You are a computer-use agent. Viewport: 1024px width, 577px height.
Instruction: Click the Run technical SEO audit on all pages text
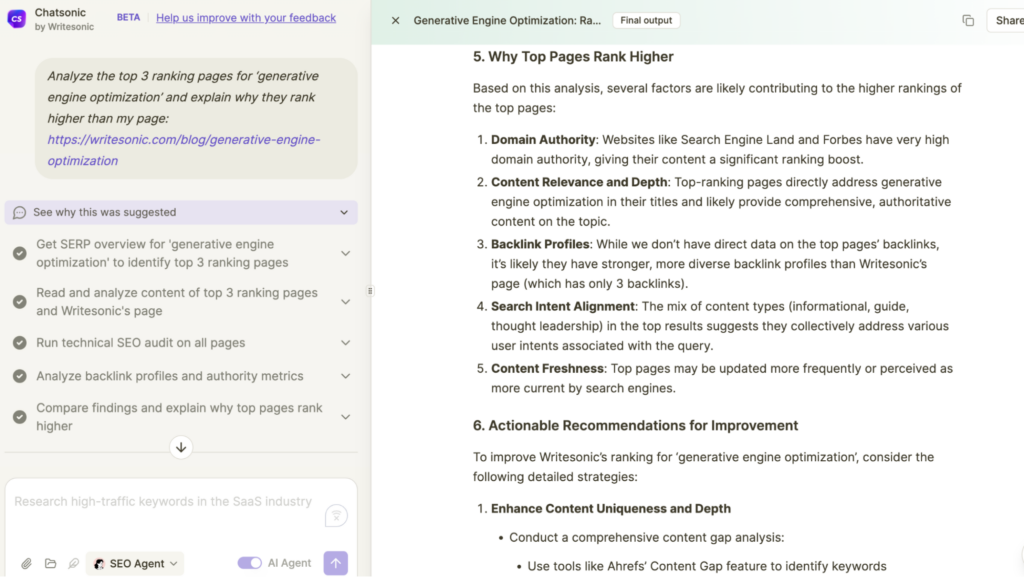coord(140,343)
